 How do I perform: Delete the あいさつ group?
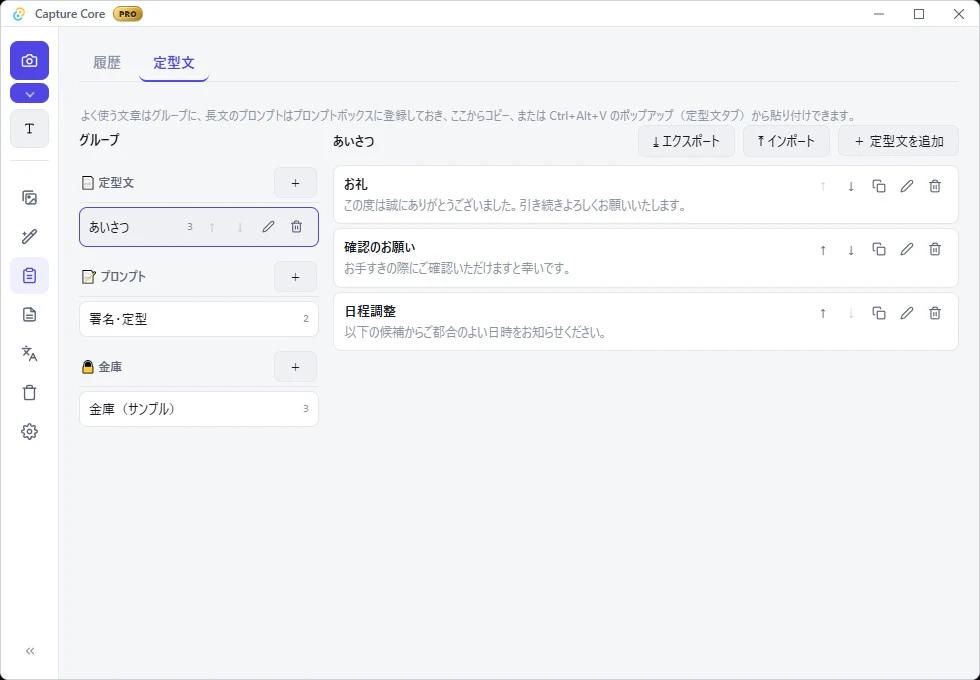click(x=296, y=227)
